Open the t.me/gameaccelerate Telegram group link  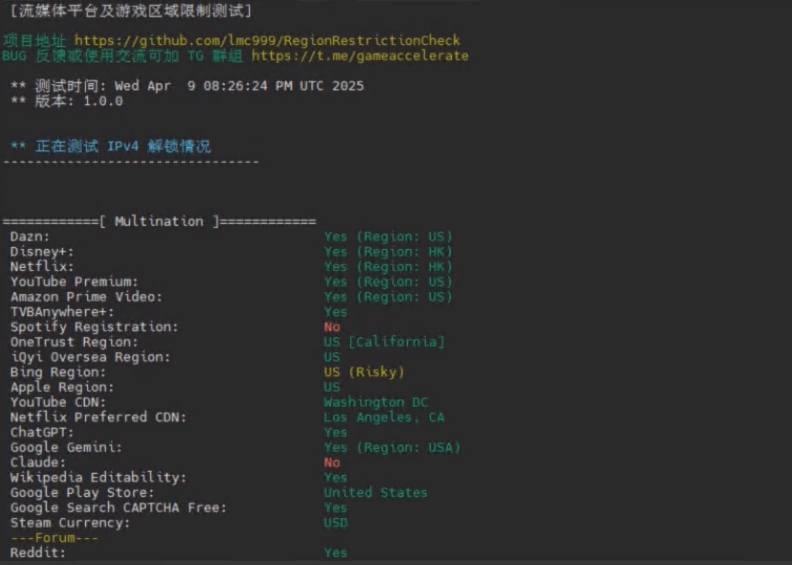point(360,56)
